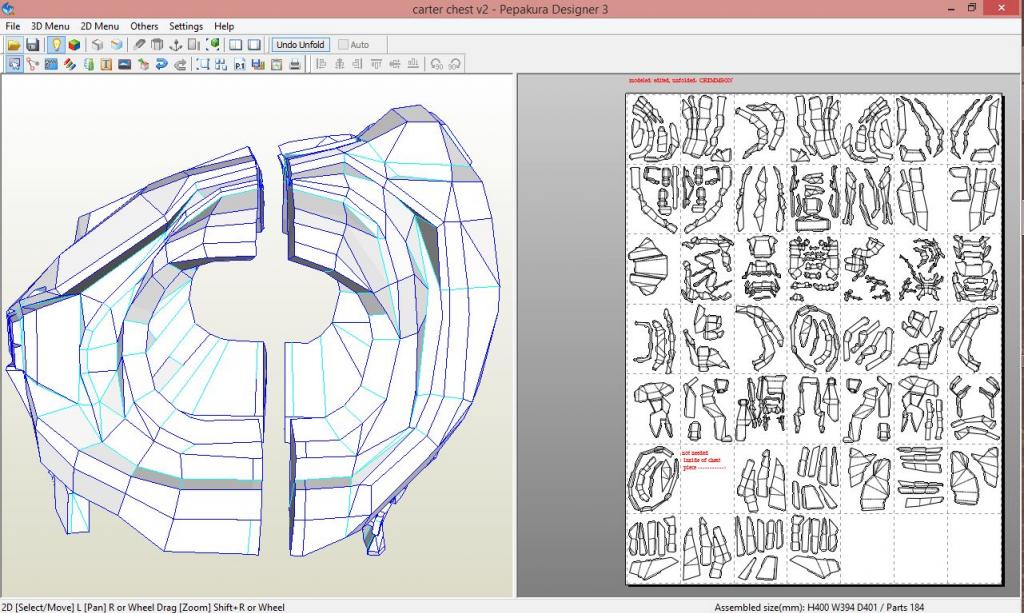Select the coiled part on the third row's first page
This screenshot has width=1024, height=613.
tap(648, 266)
